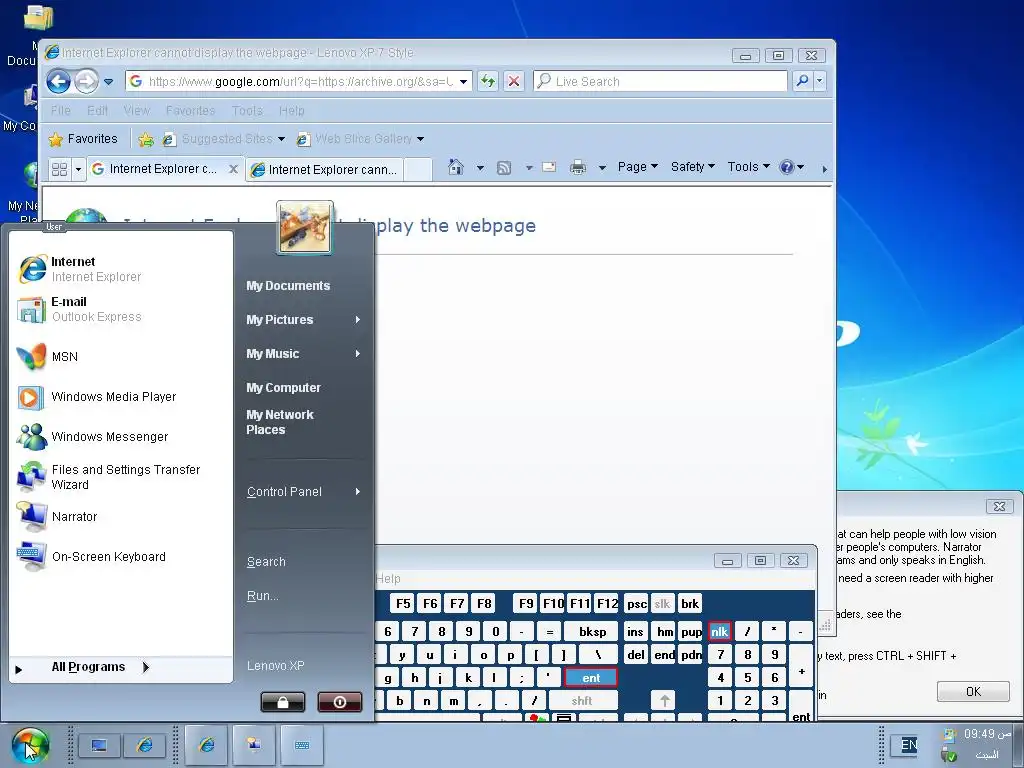Click the lock button in Start menu

(283, 702)
